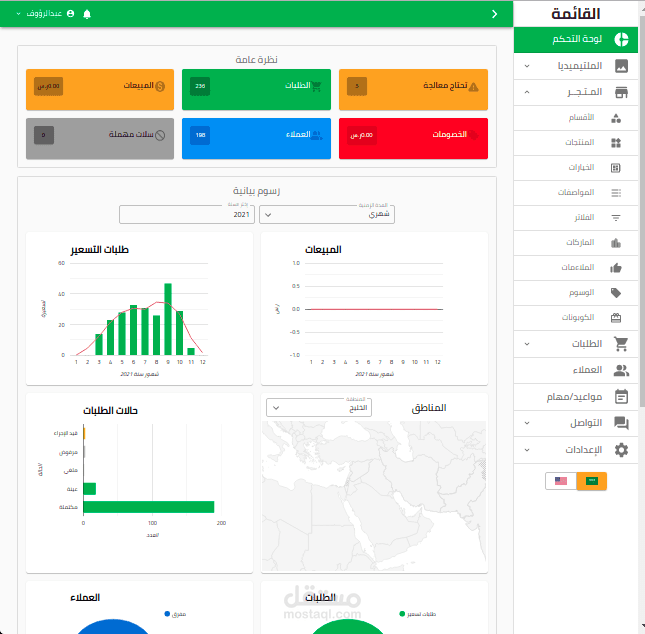The image size is (645, 634).
Task: Open the تحتاج معالجة orange card
Action: (x=413, y=89)
